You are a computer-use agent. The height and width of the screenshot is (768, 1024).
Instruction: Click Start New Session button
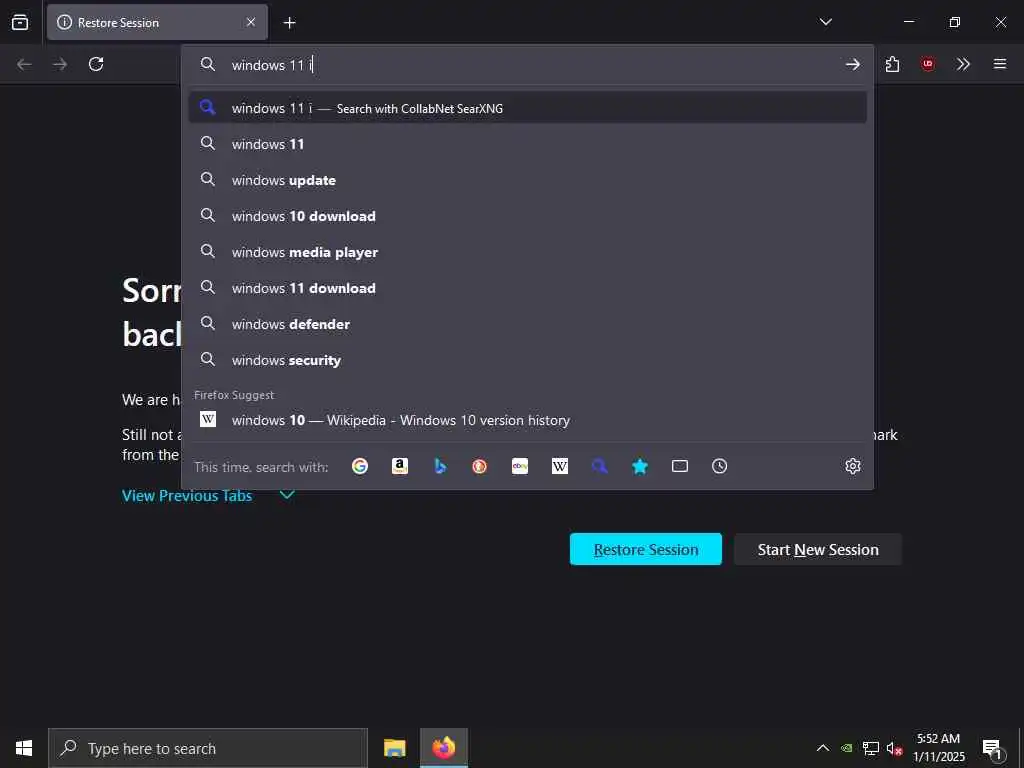point(818,549)
